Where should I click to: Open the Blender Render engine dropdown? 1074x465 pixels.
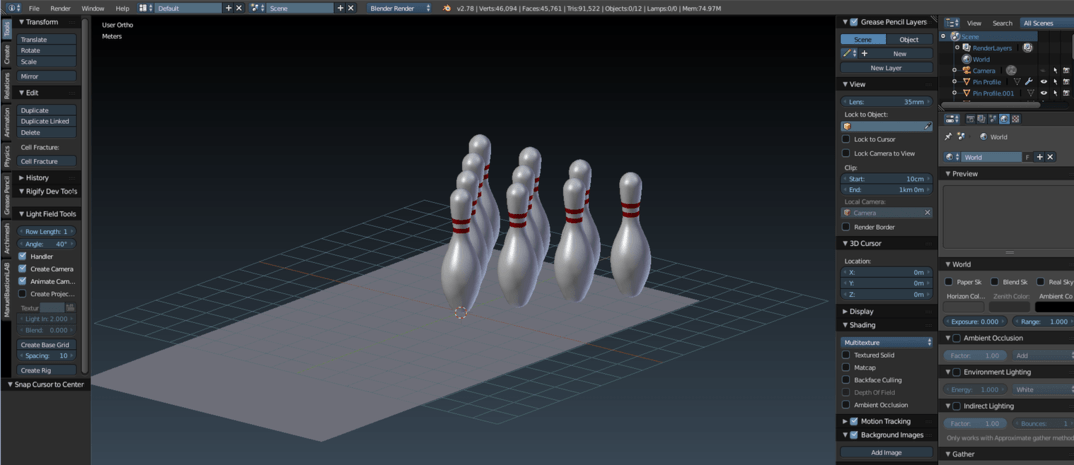click(400, 8)
